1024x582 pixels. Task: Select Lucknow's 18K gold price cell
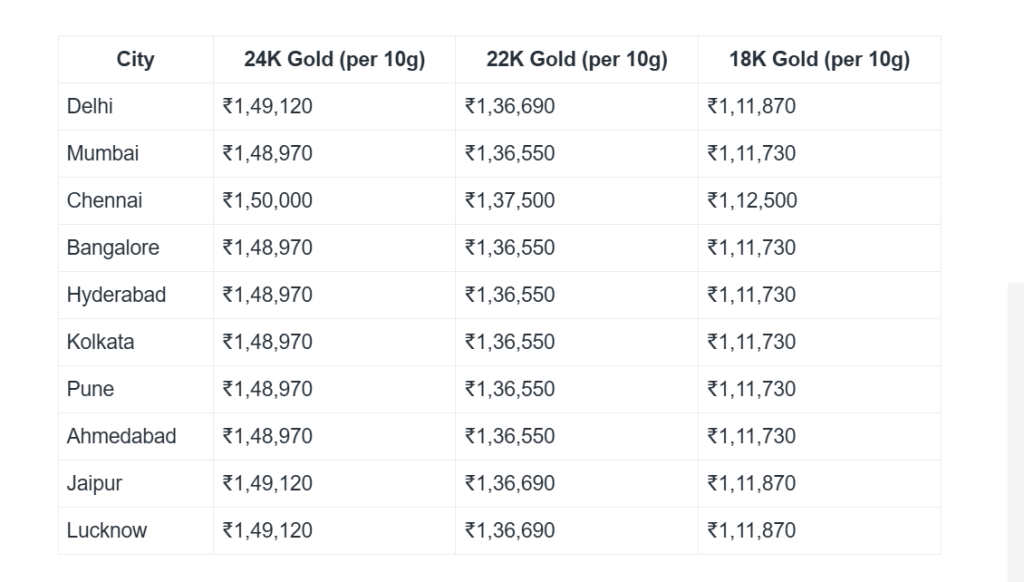click(751, 530)
